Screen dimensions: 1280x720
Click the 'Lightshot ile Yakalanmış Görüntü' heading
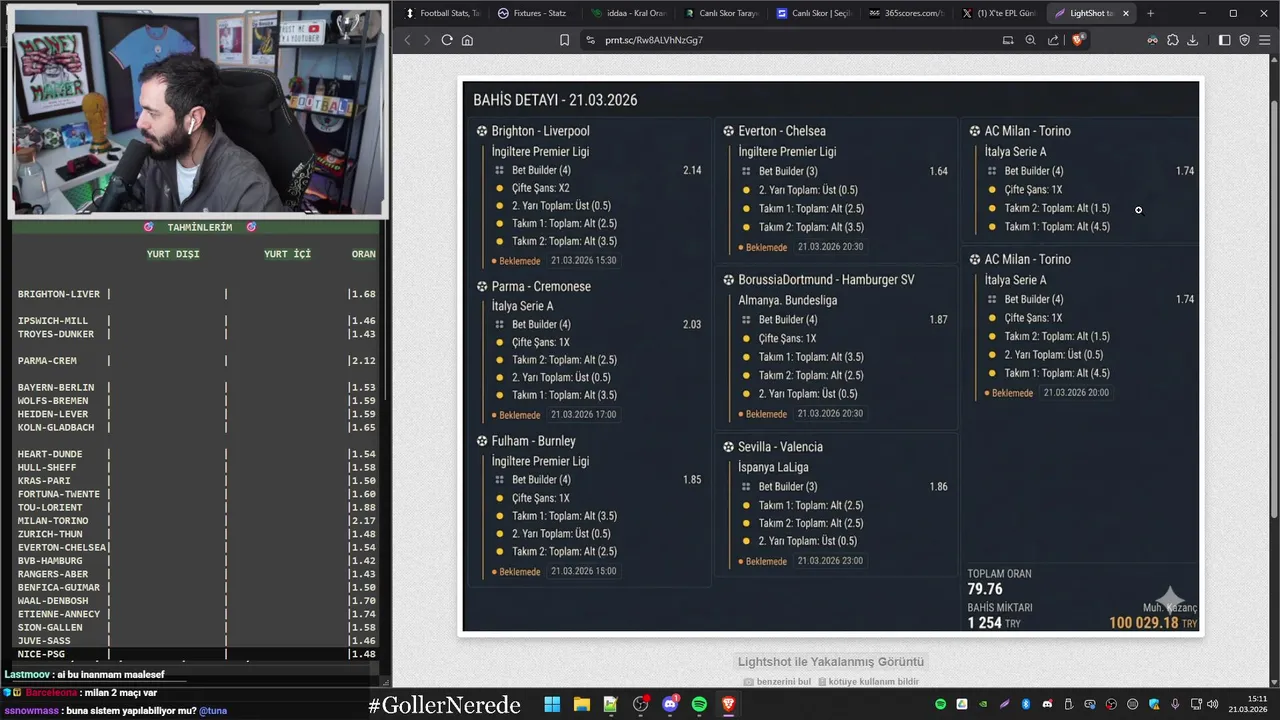pyautogui.click(x=831, y=661)
